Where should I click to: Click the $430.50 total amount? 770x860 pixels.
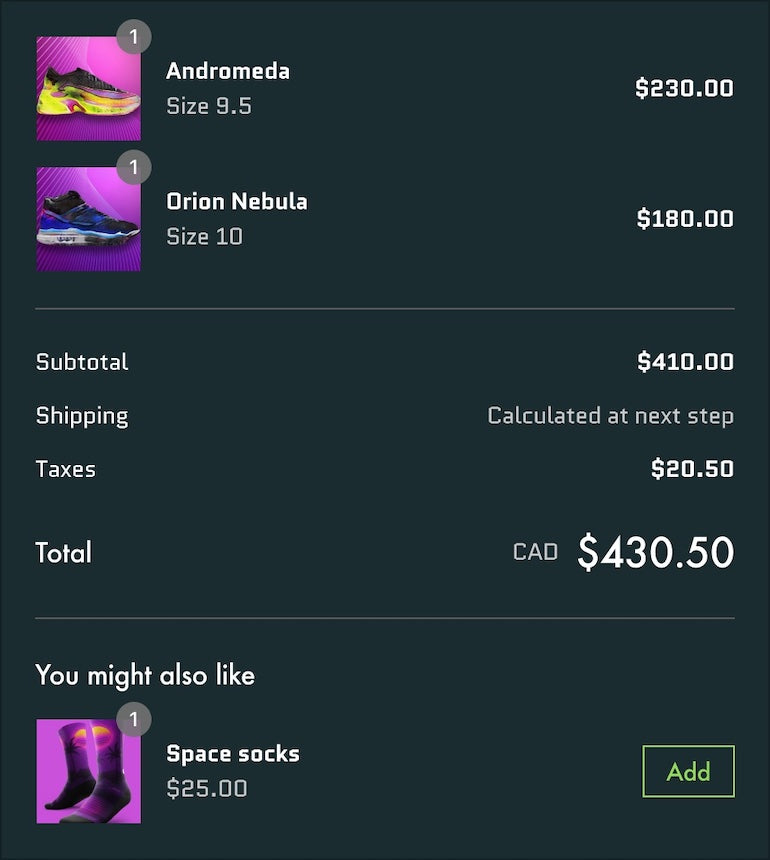click(655, 552)
